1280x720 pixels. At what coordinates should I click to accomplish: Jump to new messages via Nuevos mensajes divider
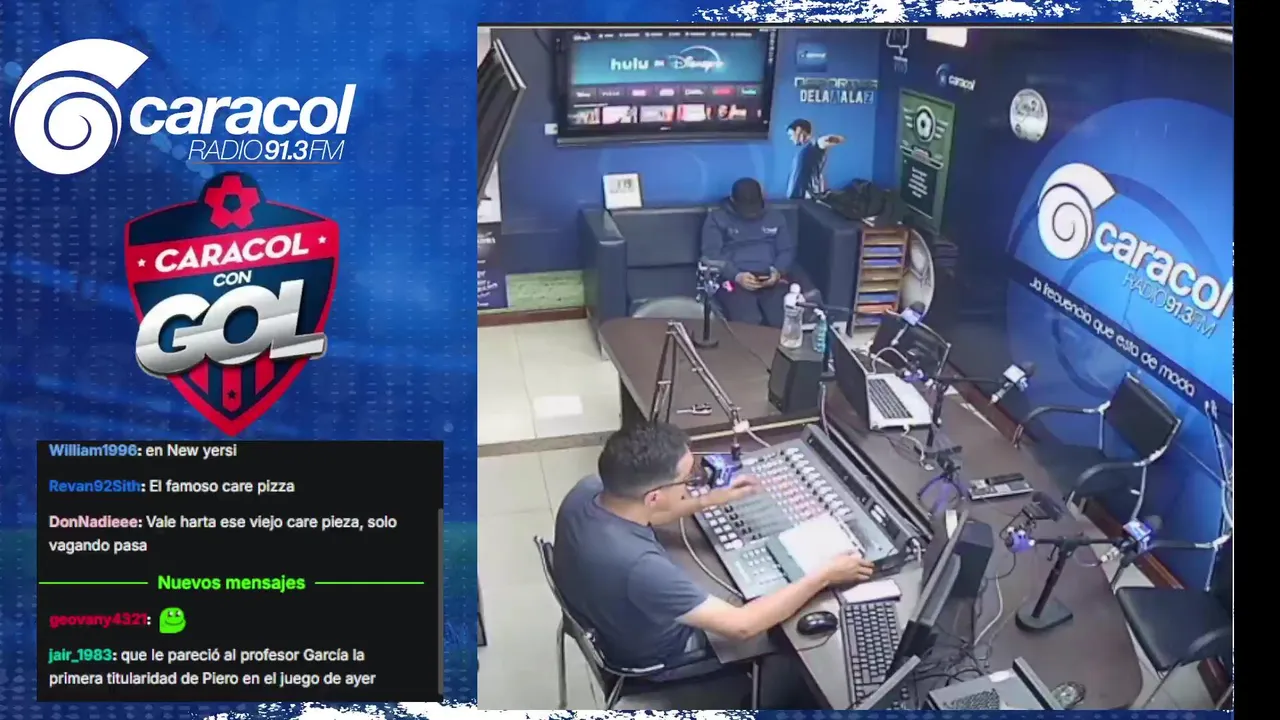point(231,583)
